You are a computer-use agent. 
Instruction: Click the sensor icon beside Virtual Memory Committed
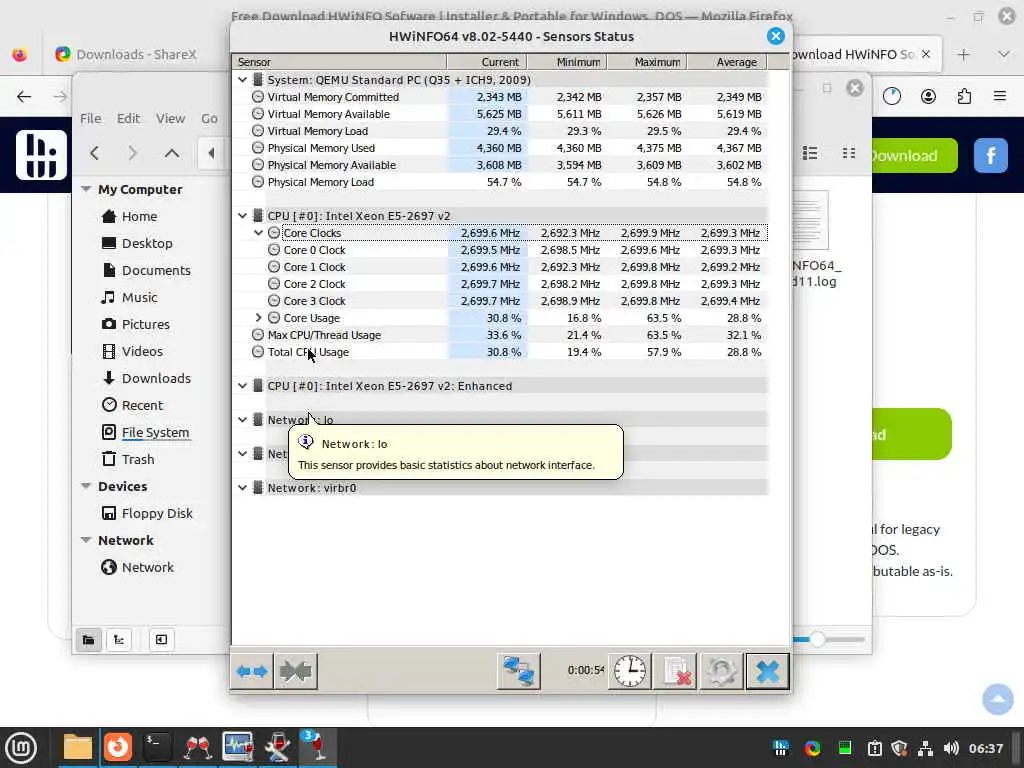(258, 97)
